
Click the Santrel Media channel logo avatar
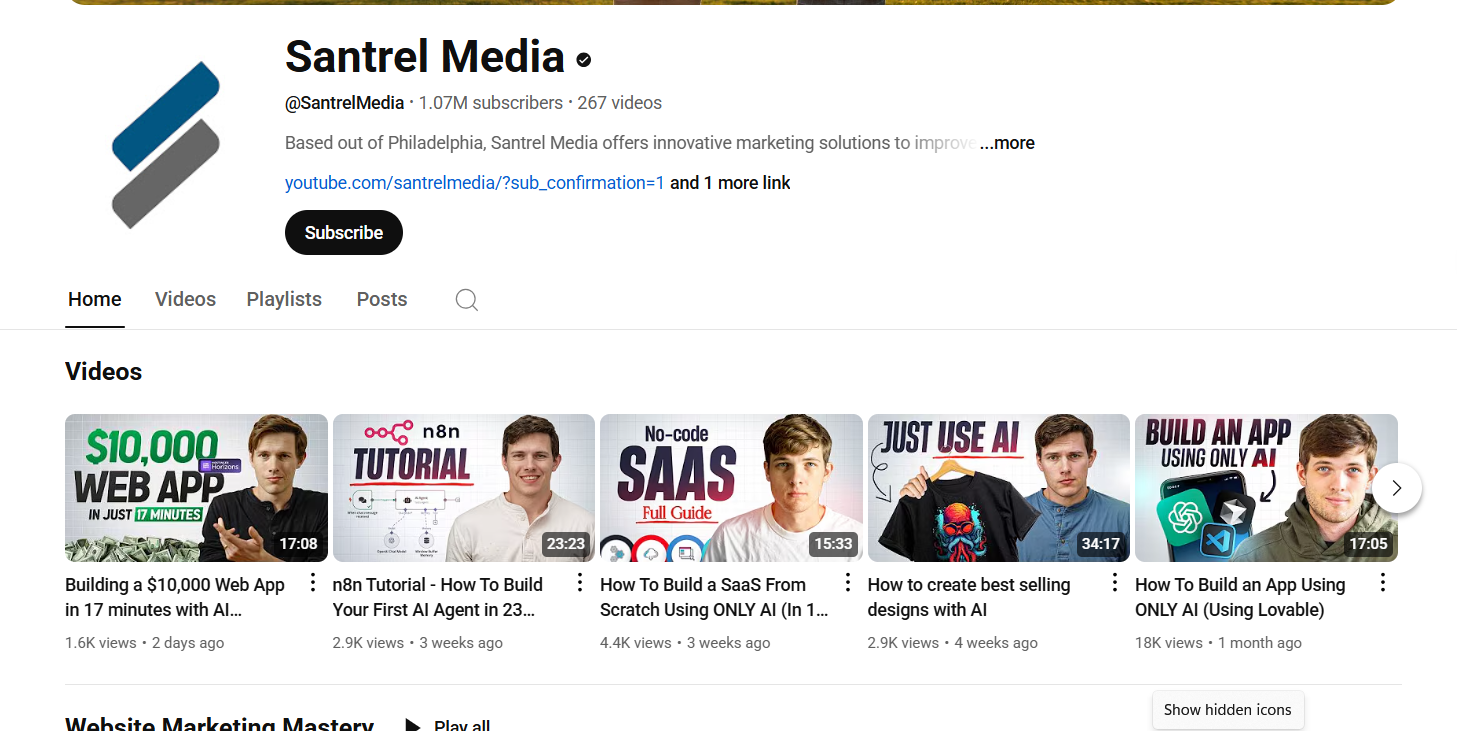(x=165, y=145)
